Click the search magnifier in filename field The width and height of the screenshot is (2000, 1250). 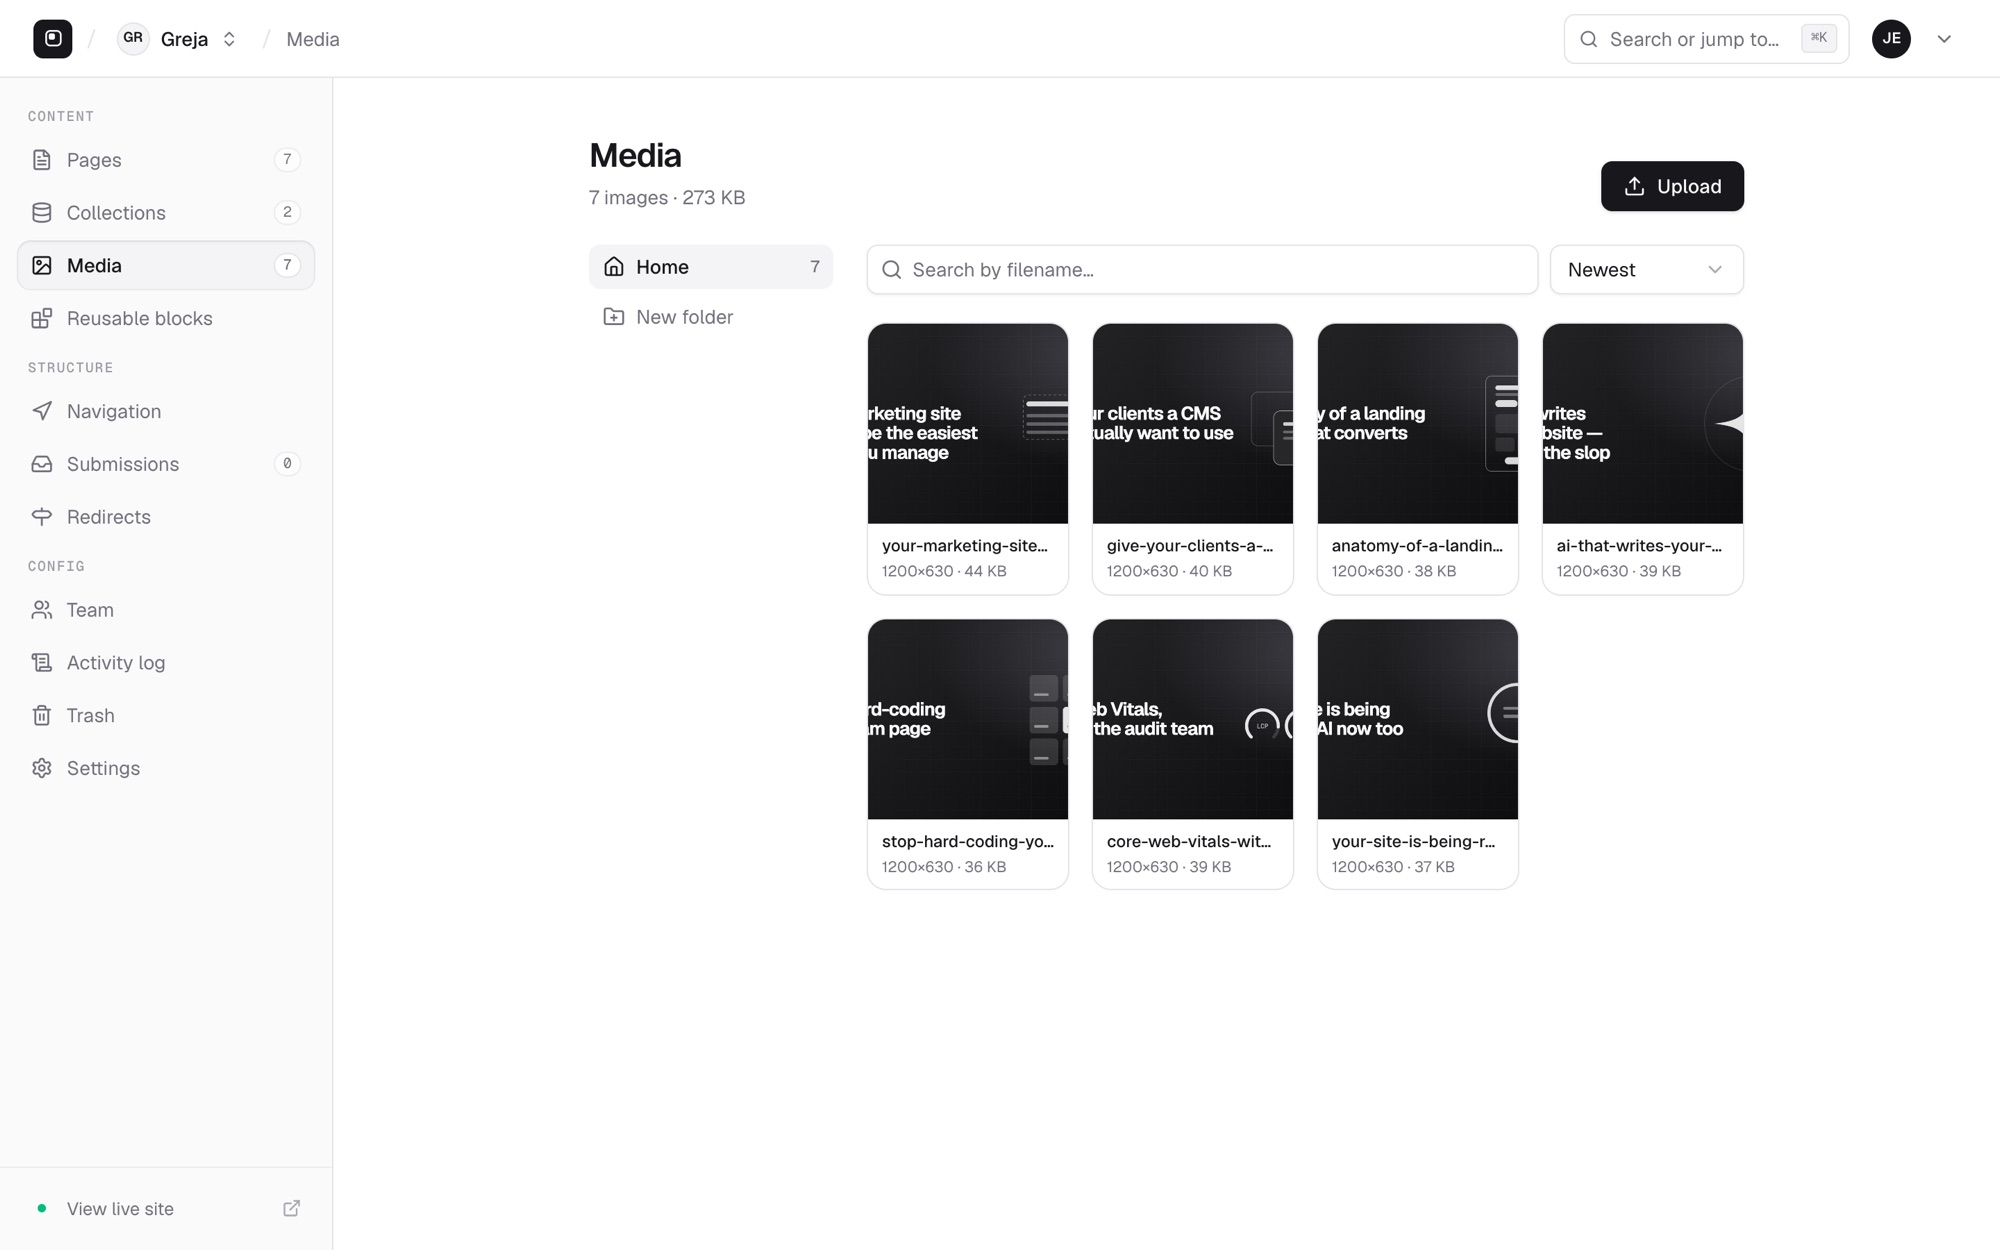click(x=892, y=270)
